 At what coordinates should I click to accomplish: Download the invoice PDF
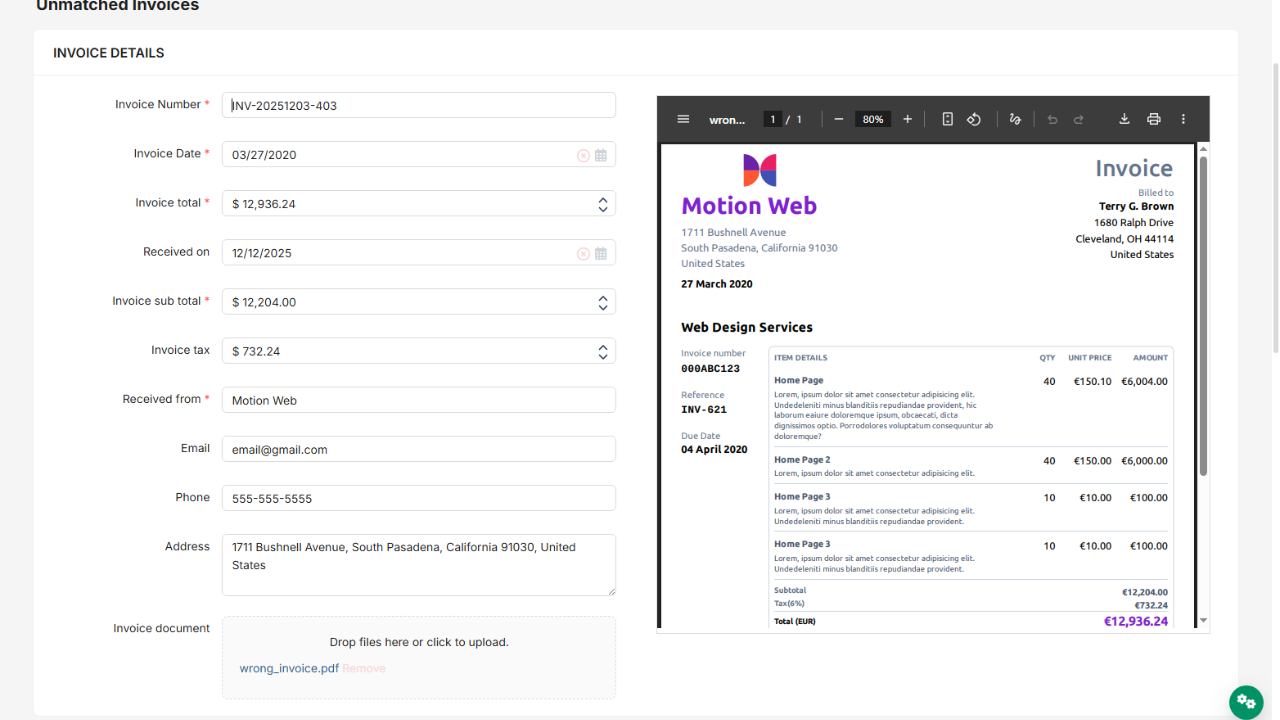point(1124,119)
